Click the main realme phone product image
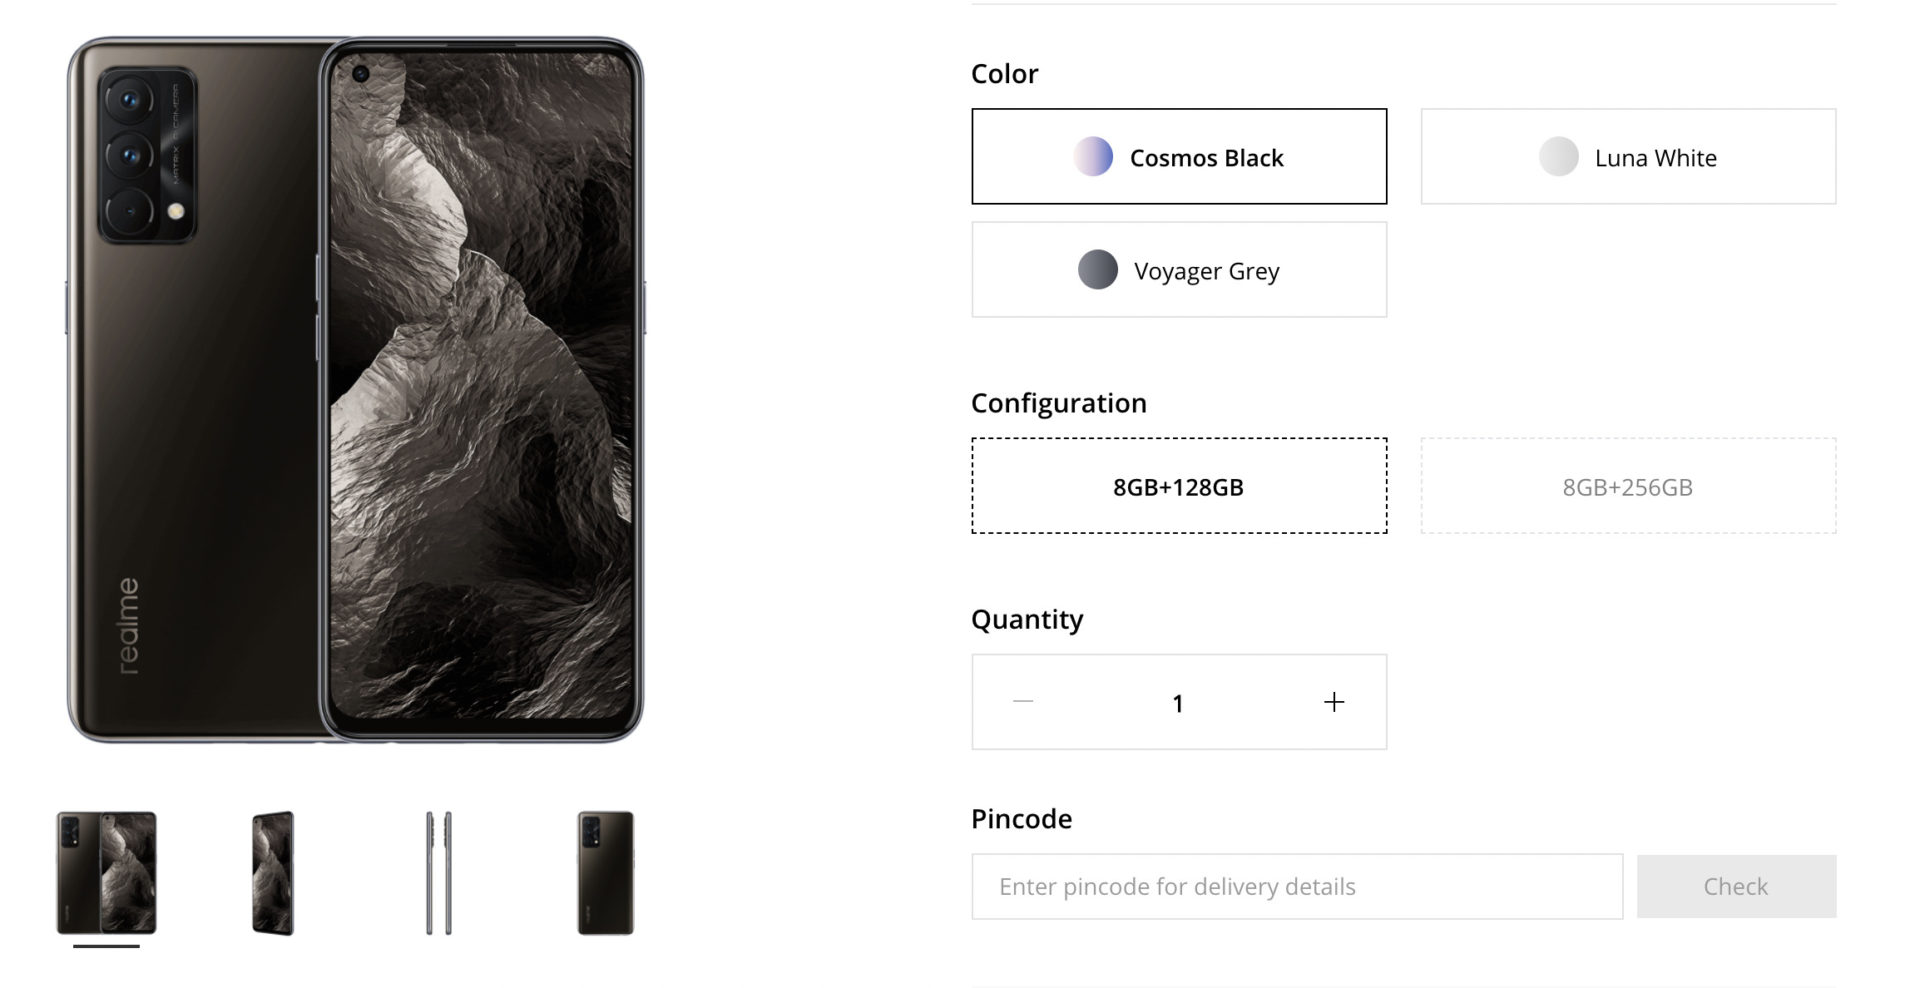This screenshot has height=988, width=1920. click(355, 390)
